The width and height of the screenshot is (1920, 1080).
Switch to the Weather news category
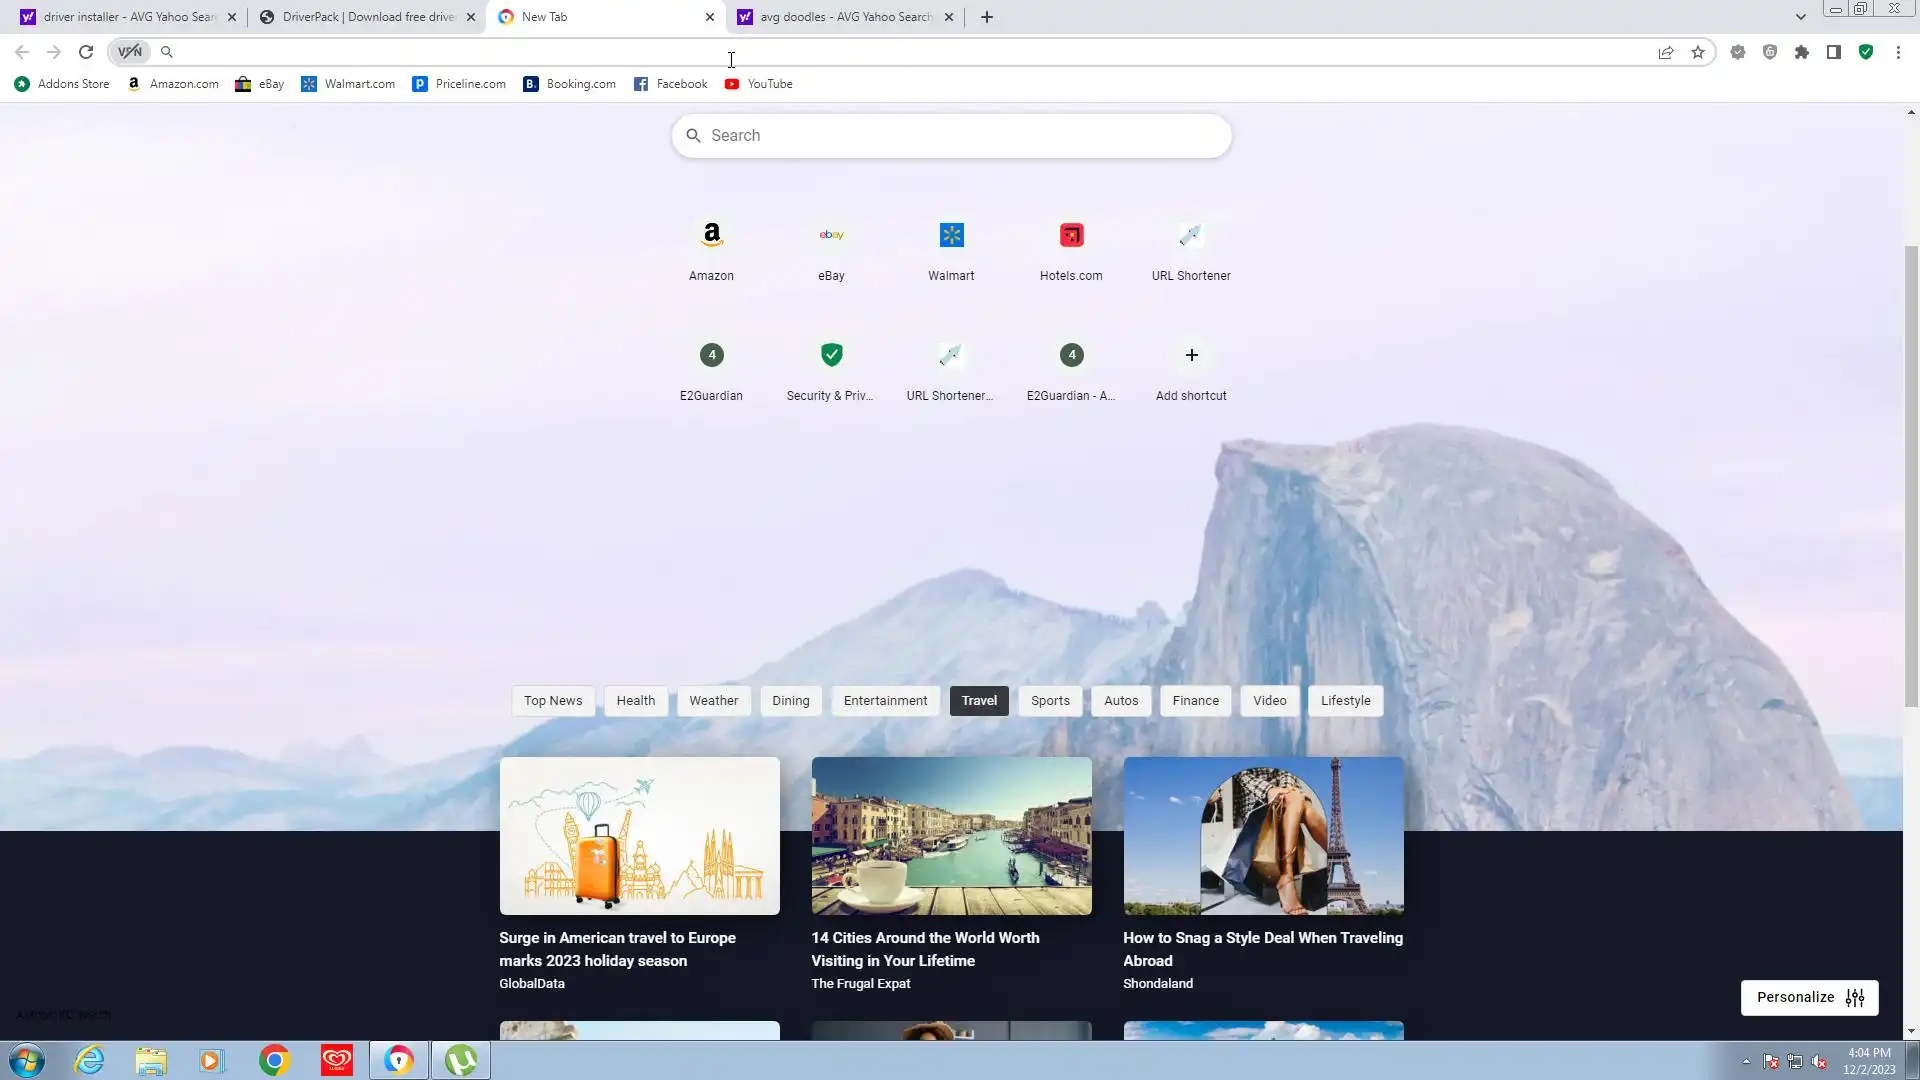coord(713,701)
